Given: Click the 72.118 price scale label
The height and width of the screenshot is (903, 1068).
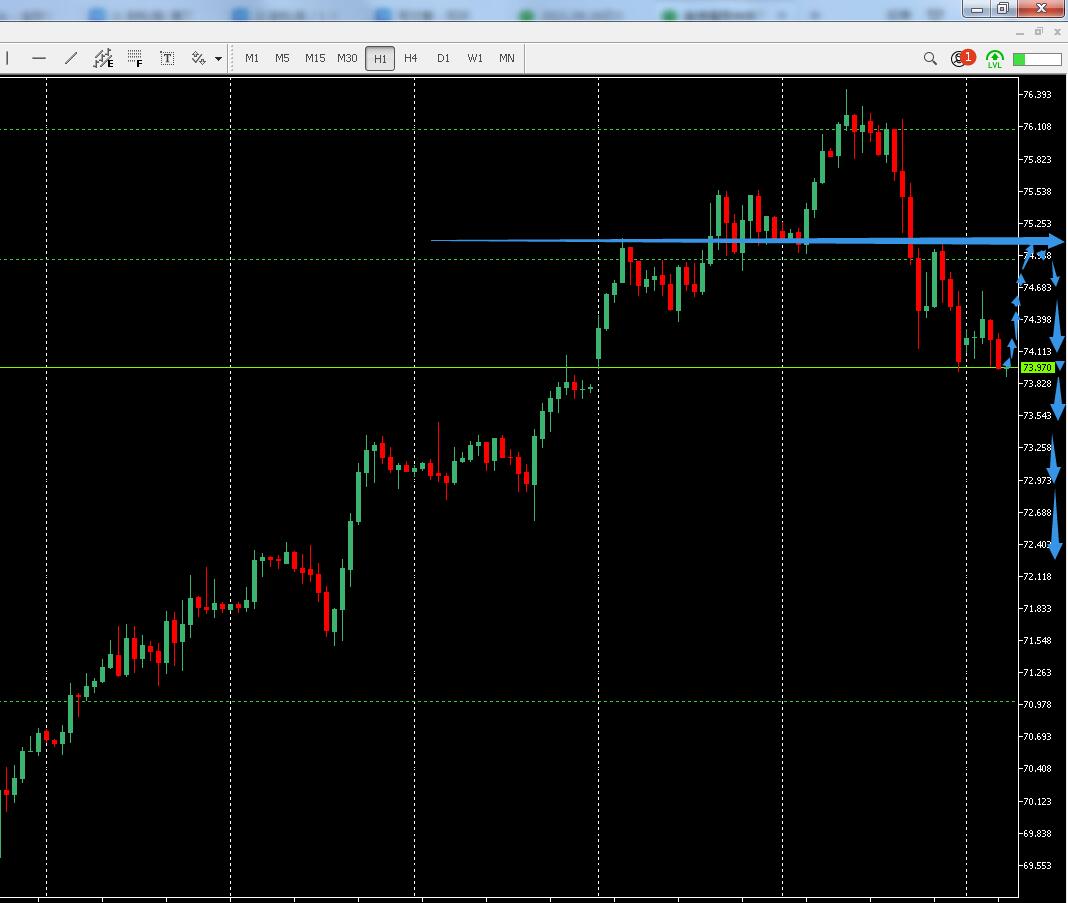Looking at the screenshot, I should point(1037,576).
